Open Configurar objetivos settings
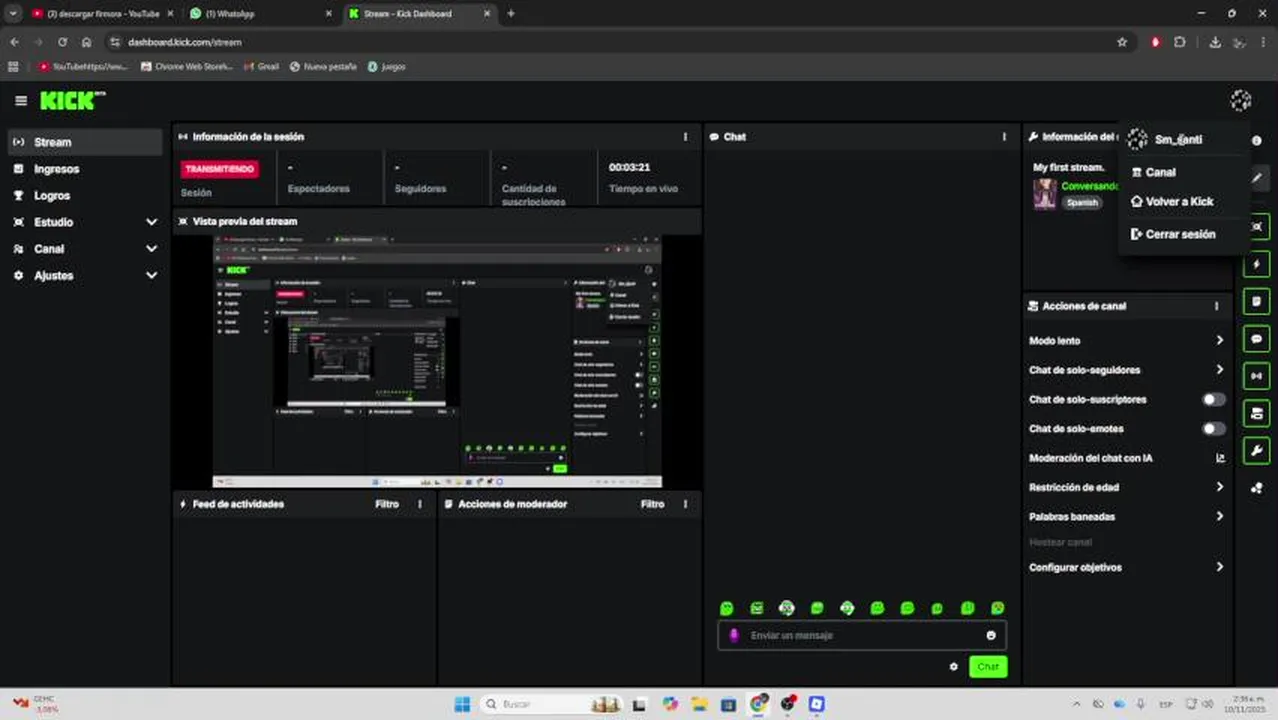1278x720 pixels. click(1126, 567)
